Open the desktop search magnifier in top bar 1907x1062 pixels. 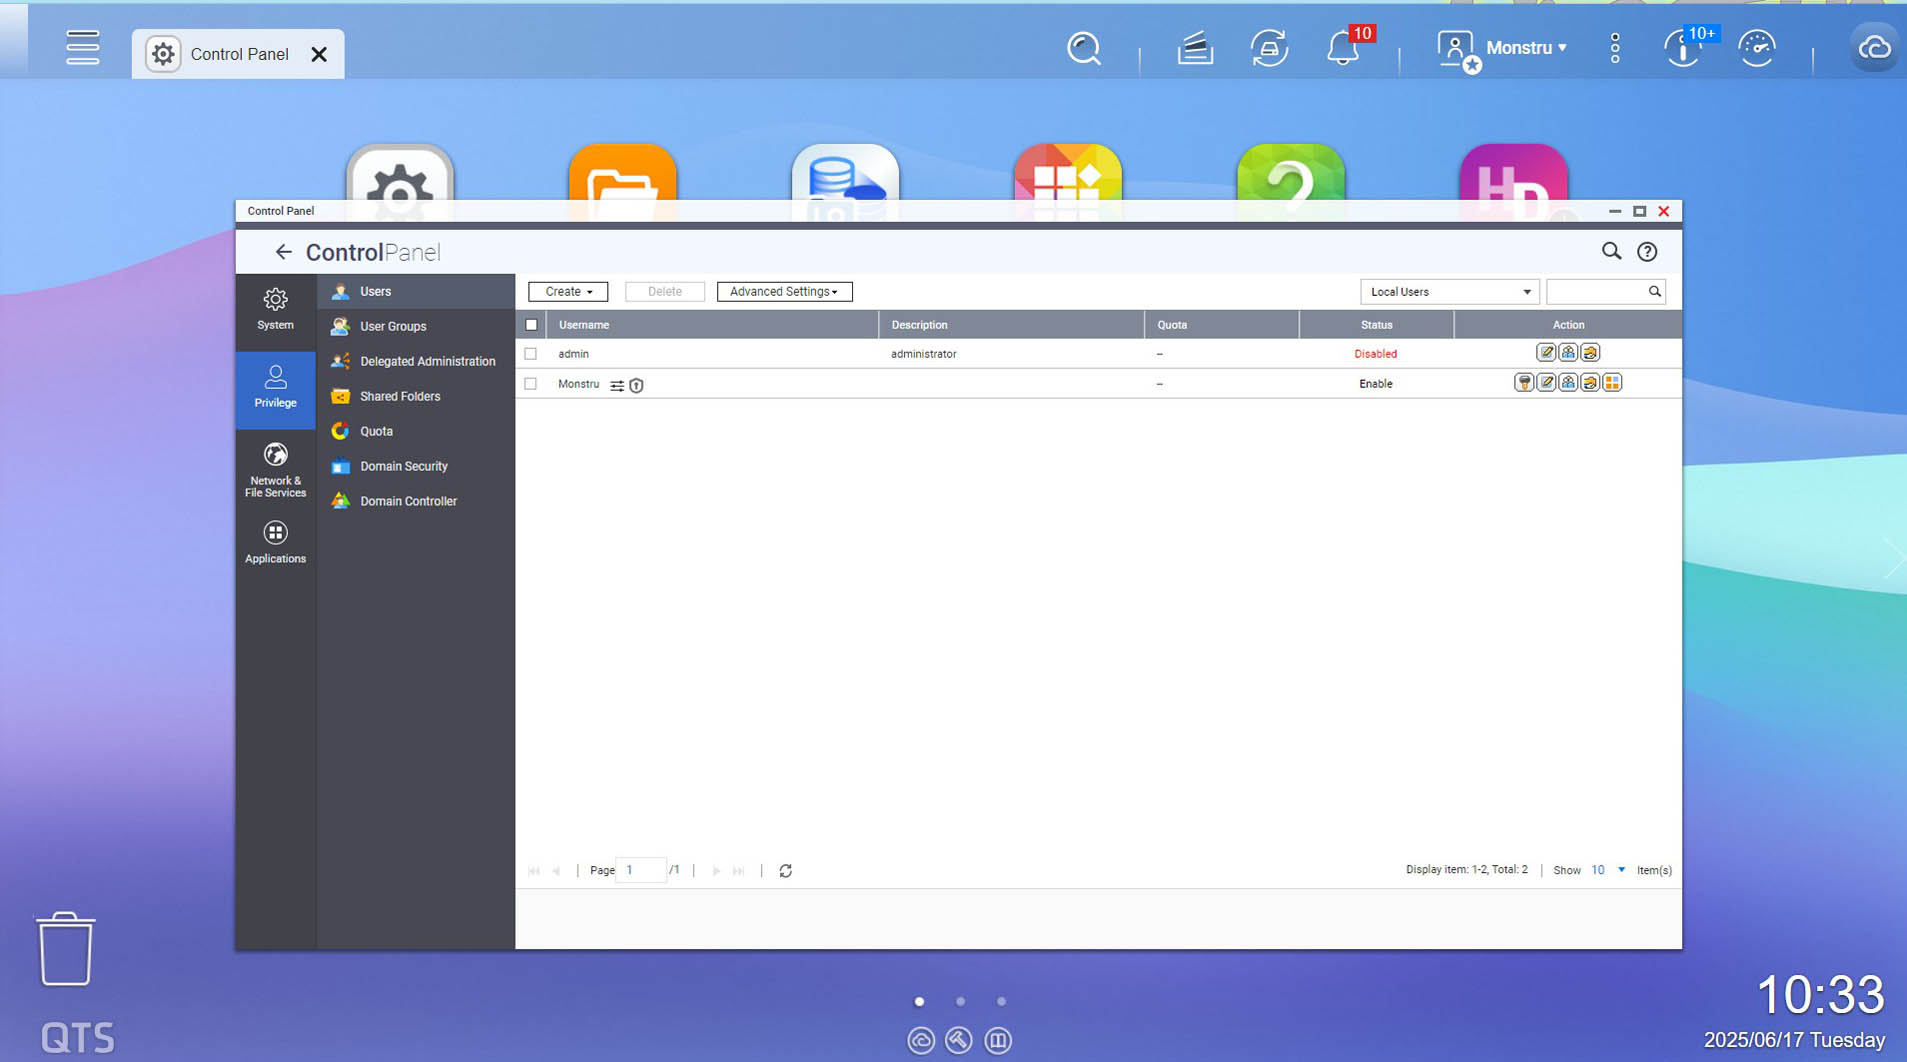1083,48
